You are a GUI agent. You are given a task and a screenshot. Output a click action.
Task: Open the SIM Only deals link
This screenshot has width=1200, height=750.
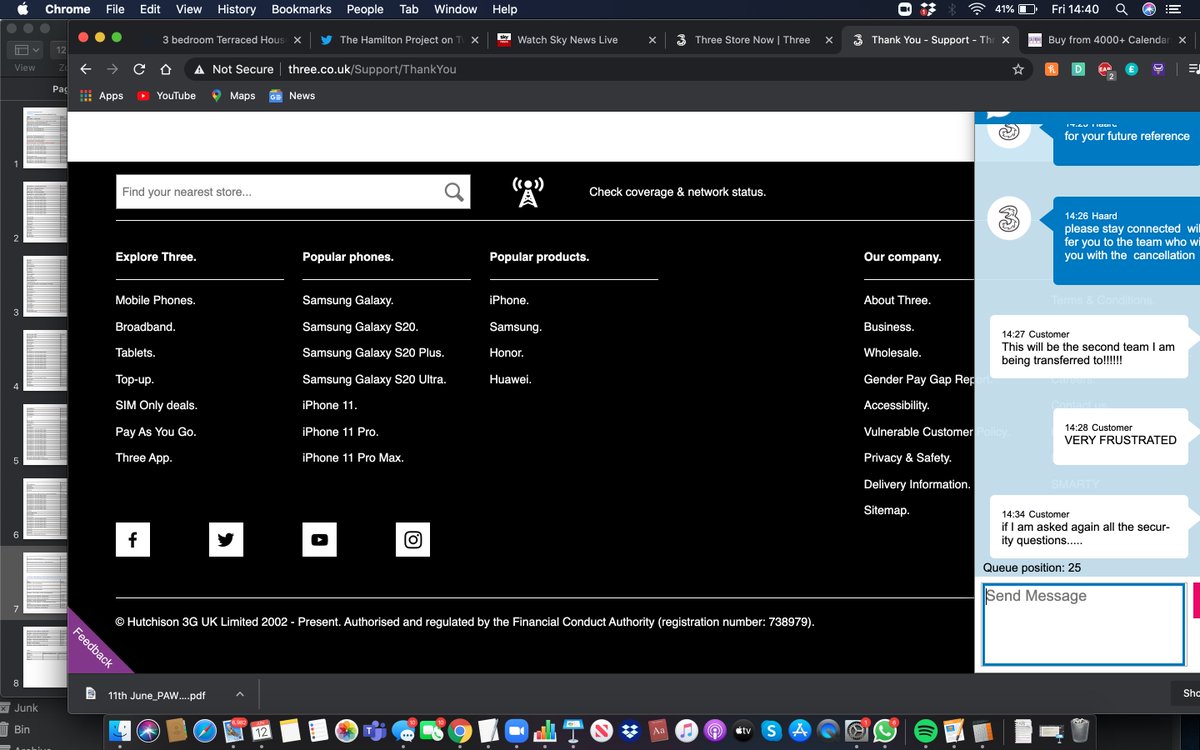pyautogui.click(x=156, y=405)
